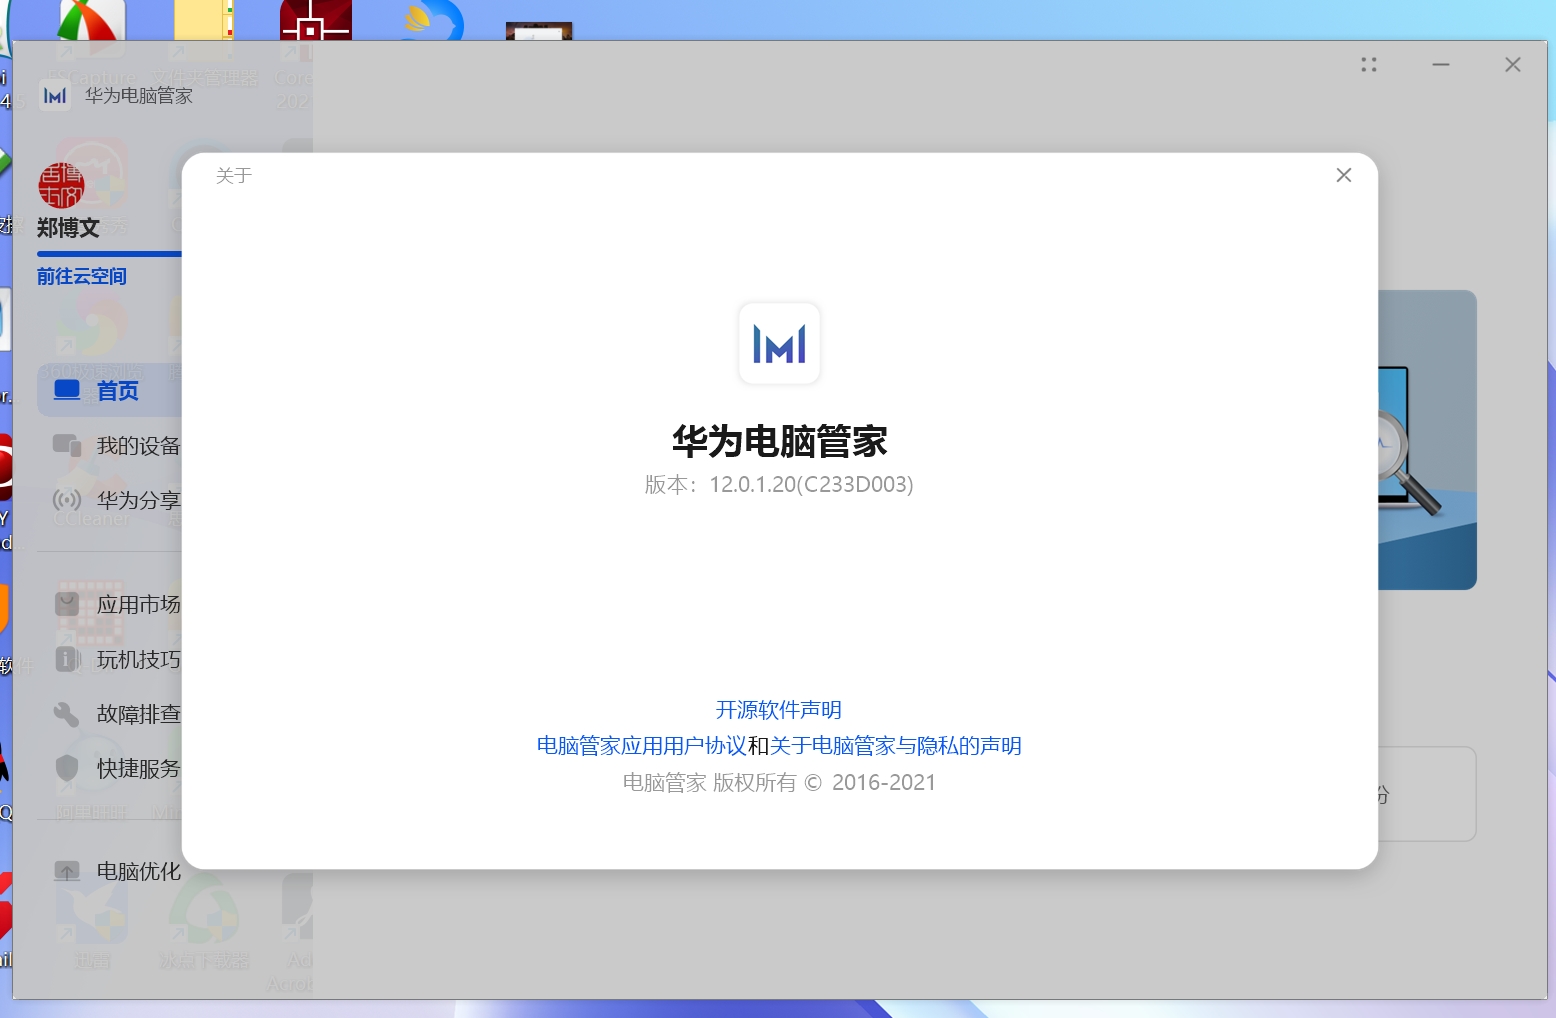Click the 我的设备 devices icon
1556x1018 pixels.
67,445
